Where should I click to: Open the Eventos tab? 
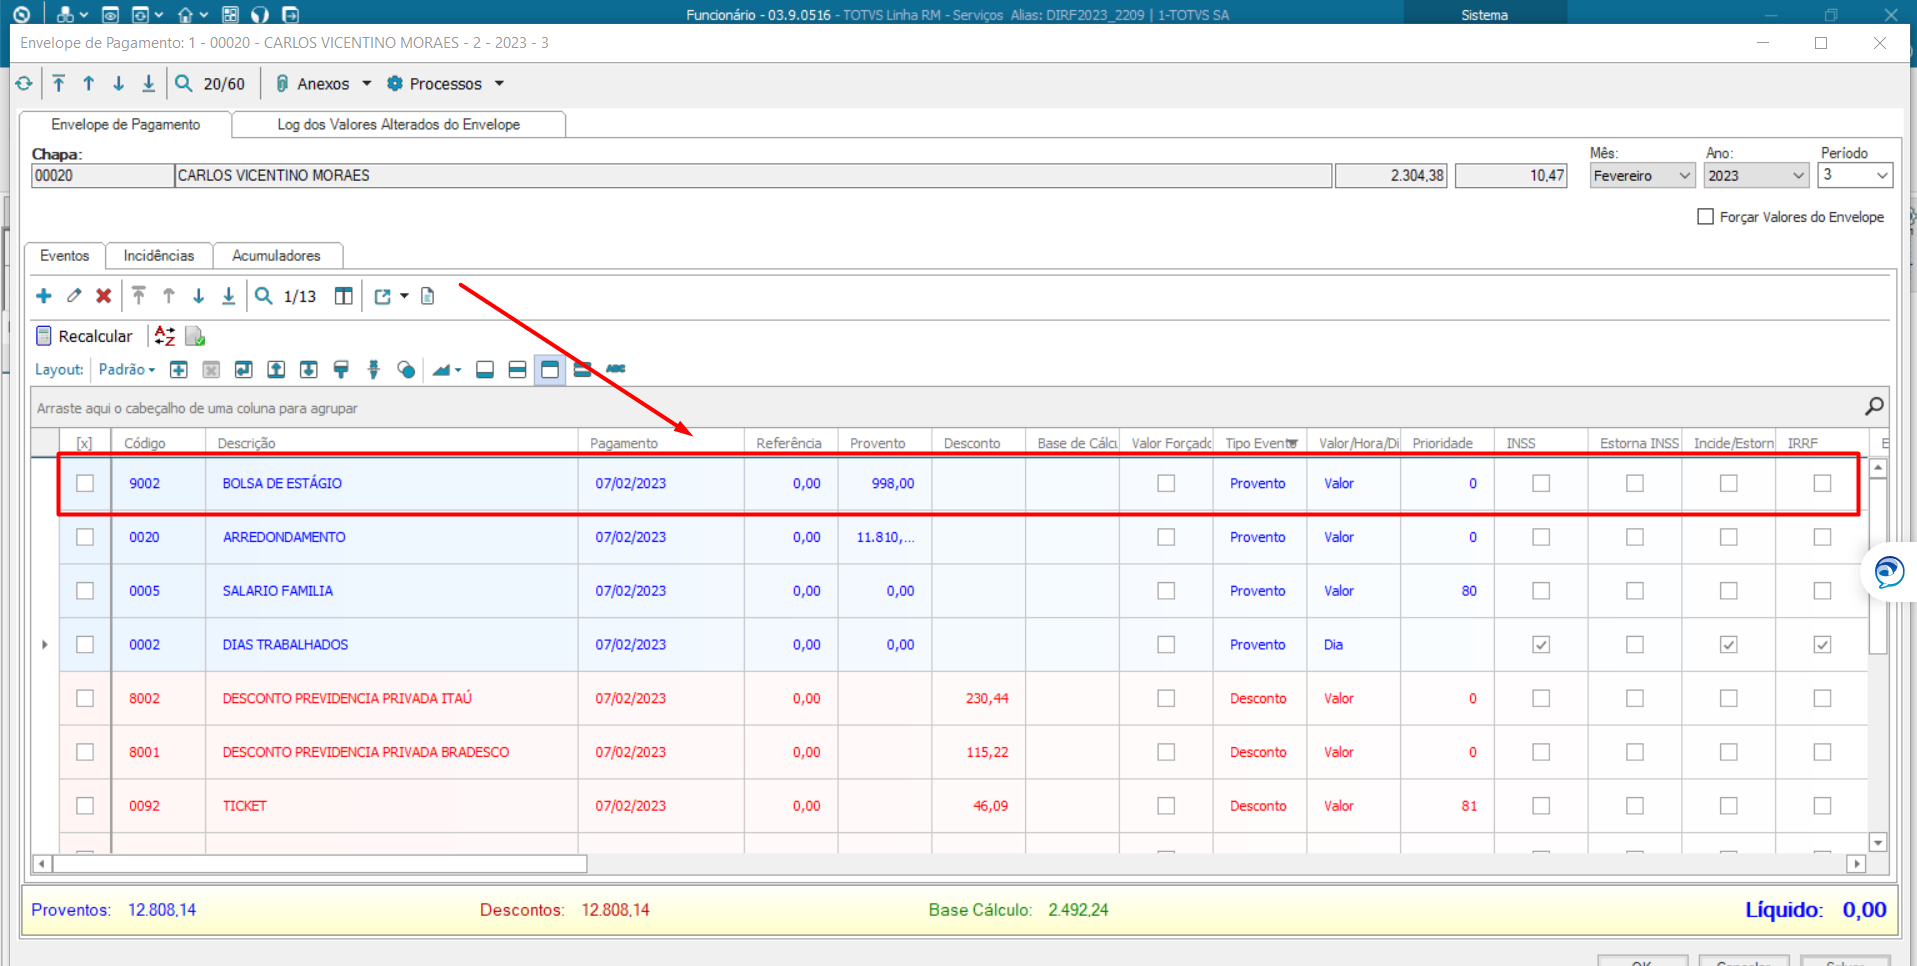coord(65,256)
